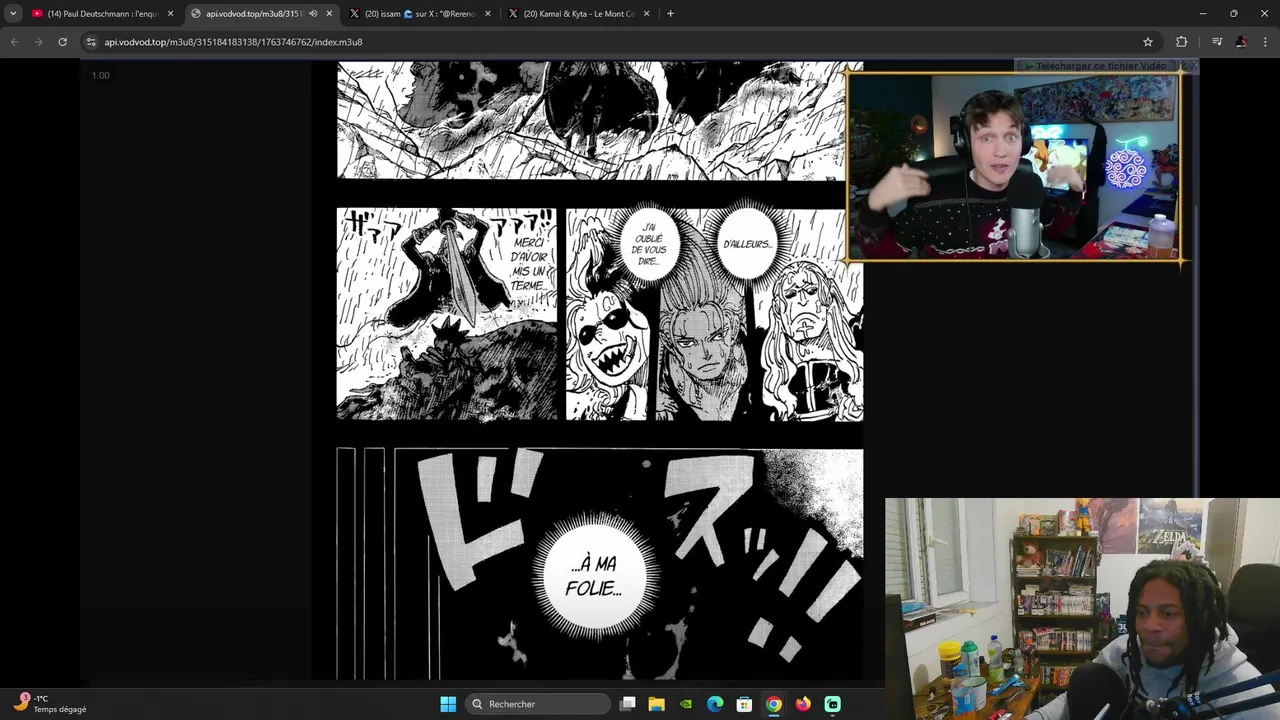1280x720 pixels.
Task: Open the Streamlabs icon in the taskbar
Action: tap(832, 704)
